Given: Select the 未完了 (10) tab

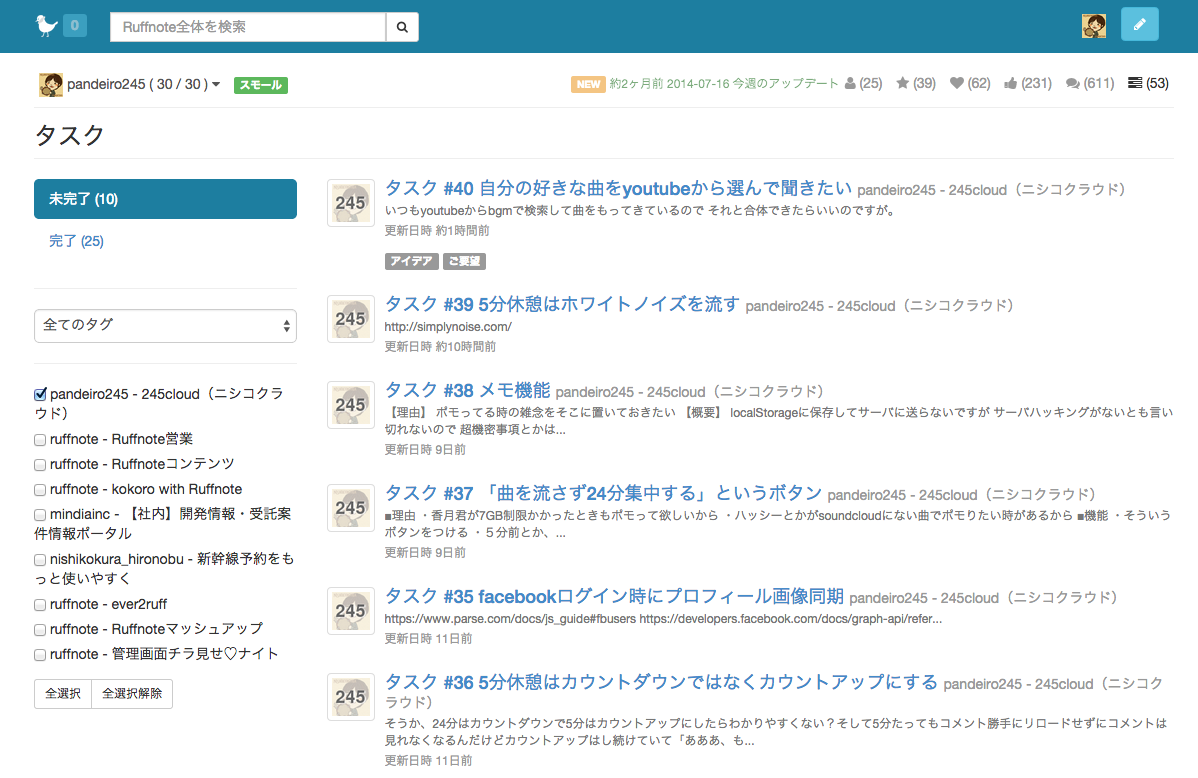Looking at the screenshot, I should (x=165, y=199).
